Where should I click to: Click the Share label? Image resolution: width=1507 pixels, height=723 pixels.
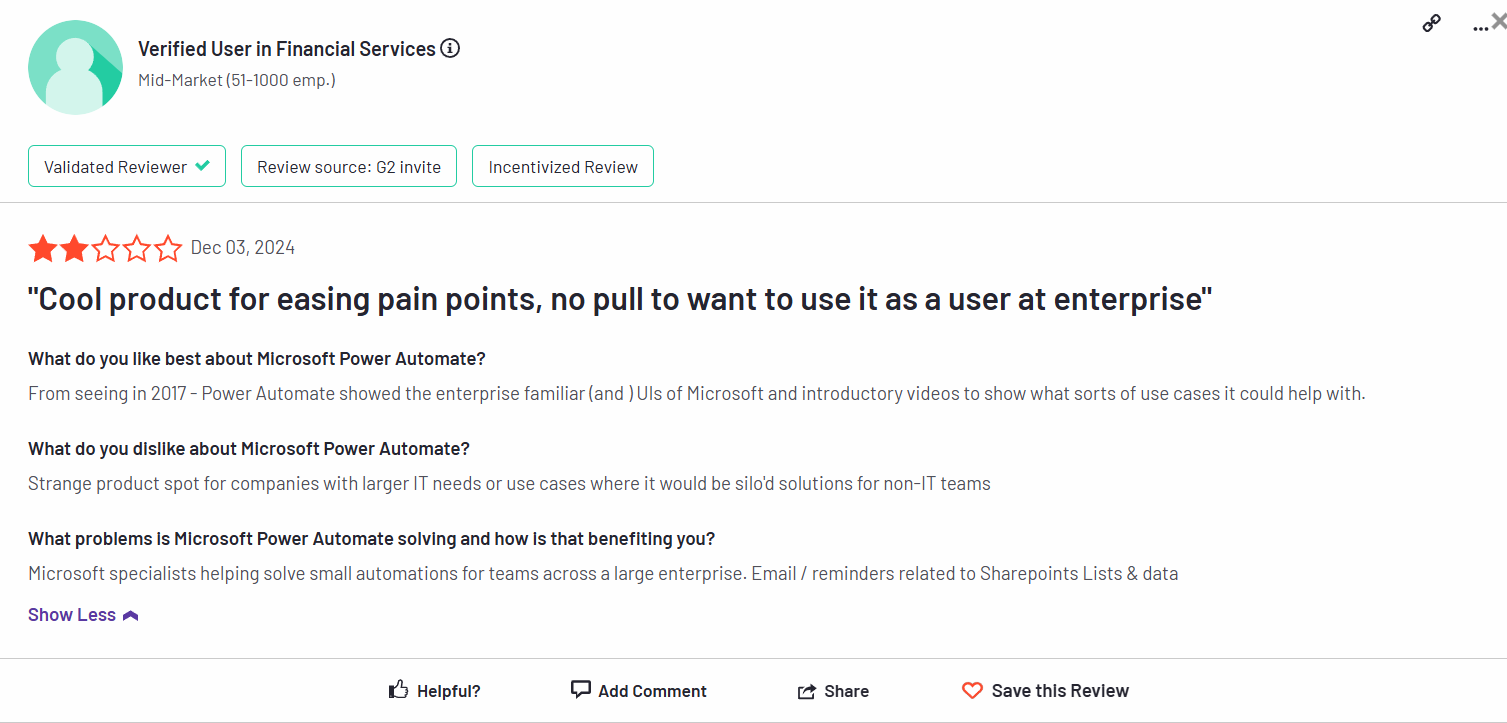(x=846, y=691)
